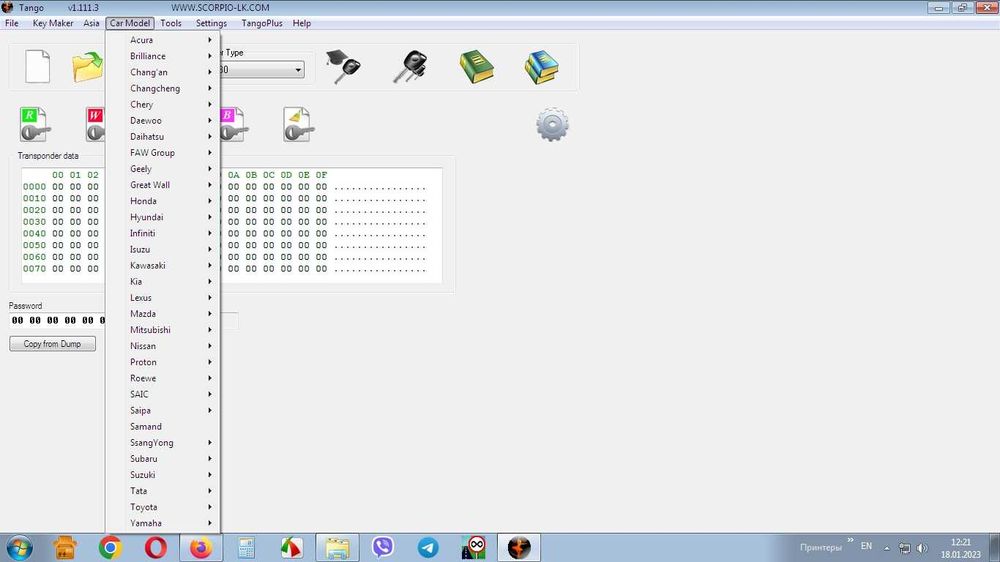Expand the Hyundai submenu
This screenshot has width=1000, height=562.
pos(163,217)
